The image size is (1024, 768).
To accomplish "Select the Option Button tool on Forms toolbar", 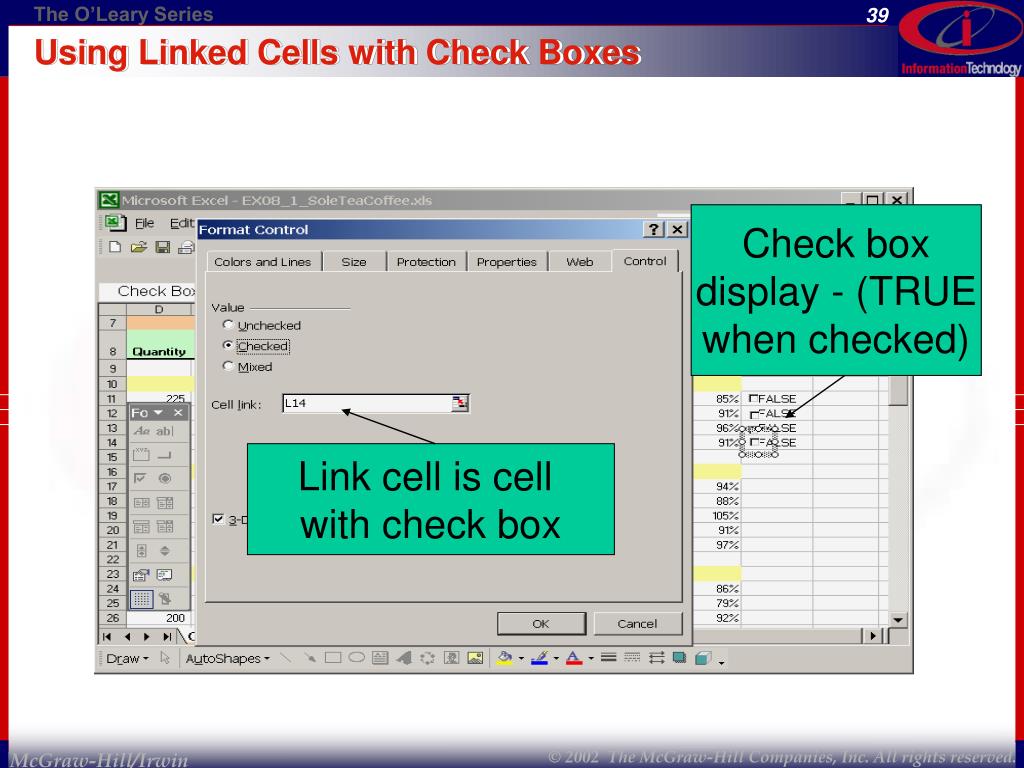I will point(165,479).
